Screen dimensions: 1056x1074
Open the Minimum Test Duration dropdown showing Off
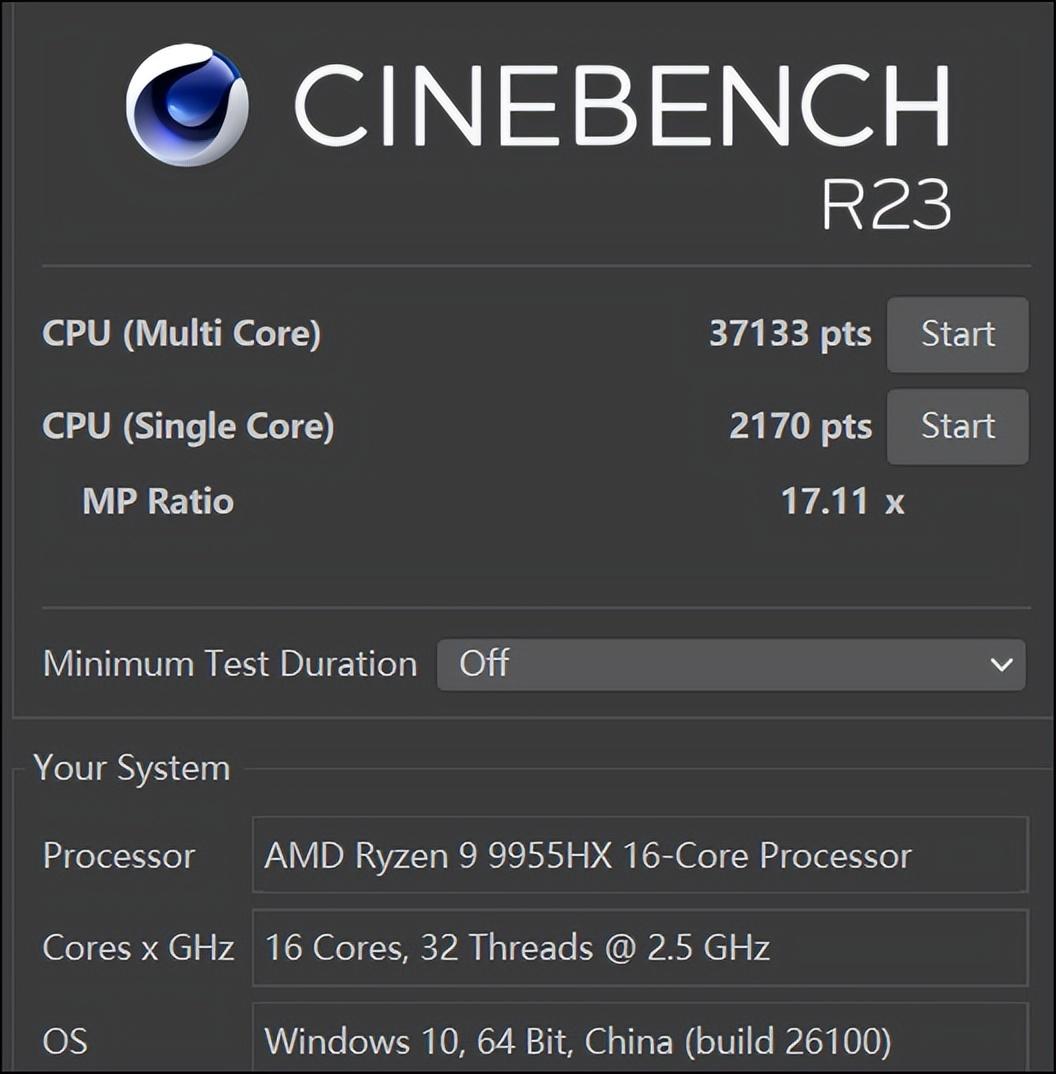730,664
